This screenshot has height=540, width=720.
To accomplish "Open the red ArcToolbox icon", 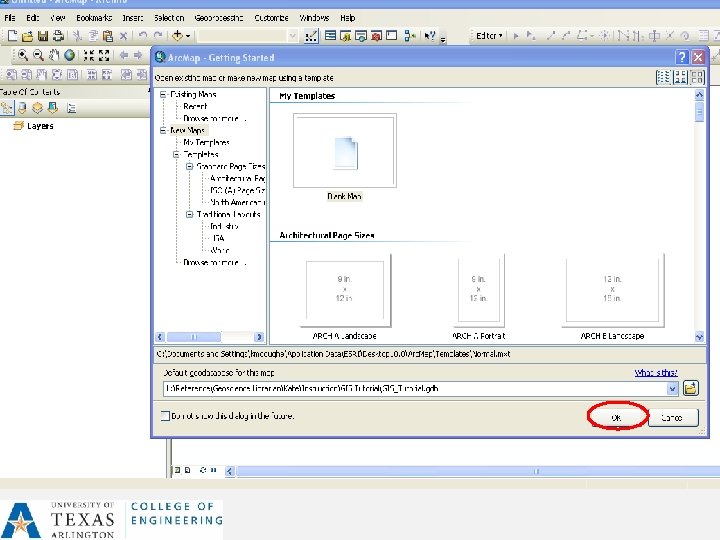I will coord(376,36).
